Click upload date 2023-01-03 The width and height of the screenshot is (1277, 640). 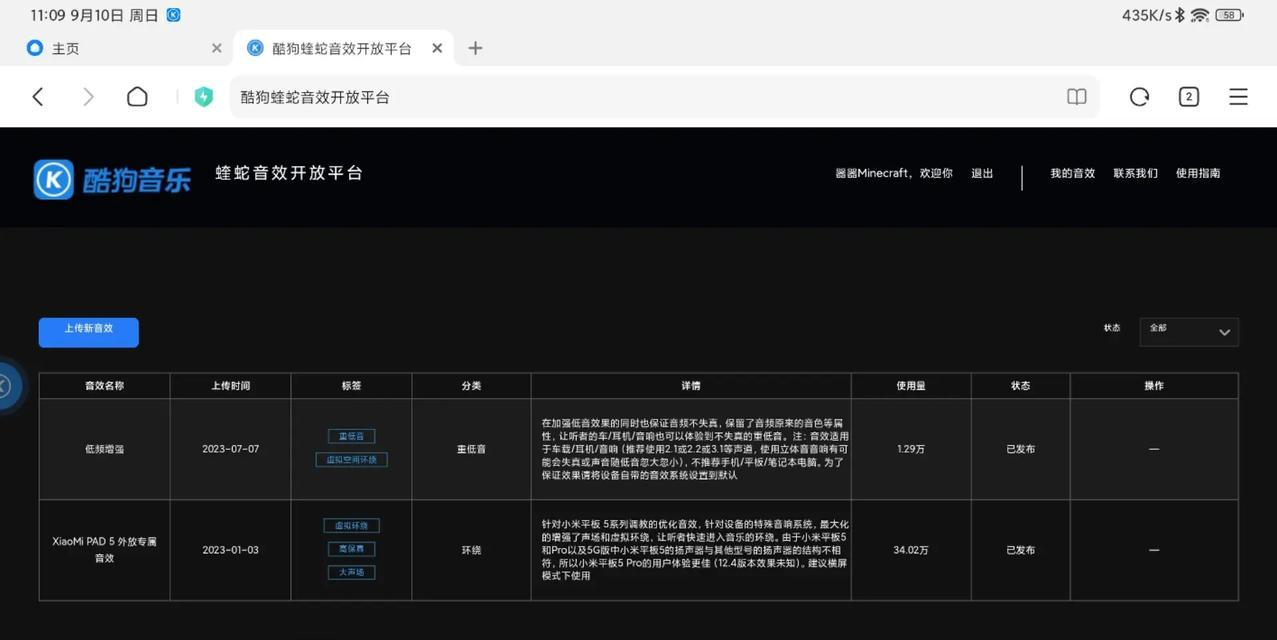tap(230, 550)
